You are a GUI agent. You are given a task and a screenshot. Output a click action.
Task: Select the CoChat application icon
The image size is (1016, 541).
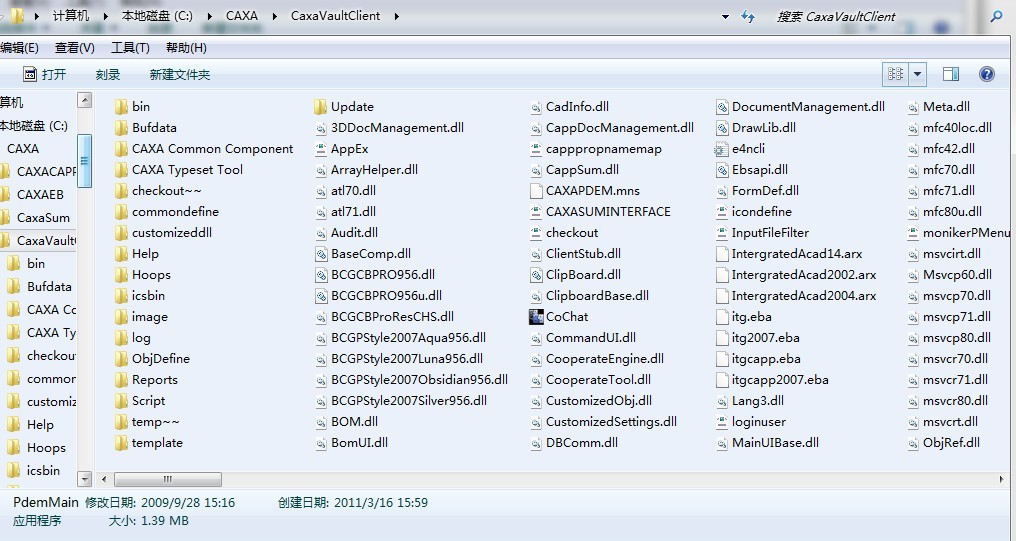click(536, 317)
